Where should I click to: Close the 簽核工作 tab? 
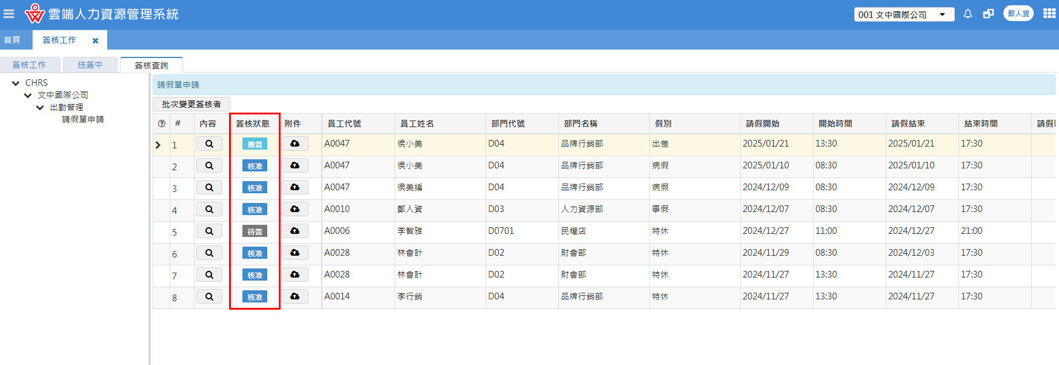coord(95,41)
